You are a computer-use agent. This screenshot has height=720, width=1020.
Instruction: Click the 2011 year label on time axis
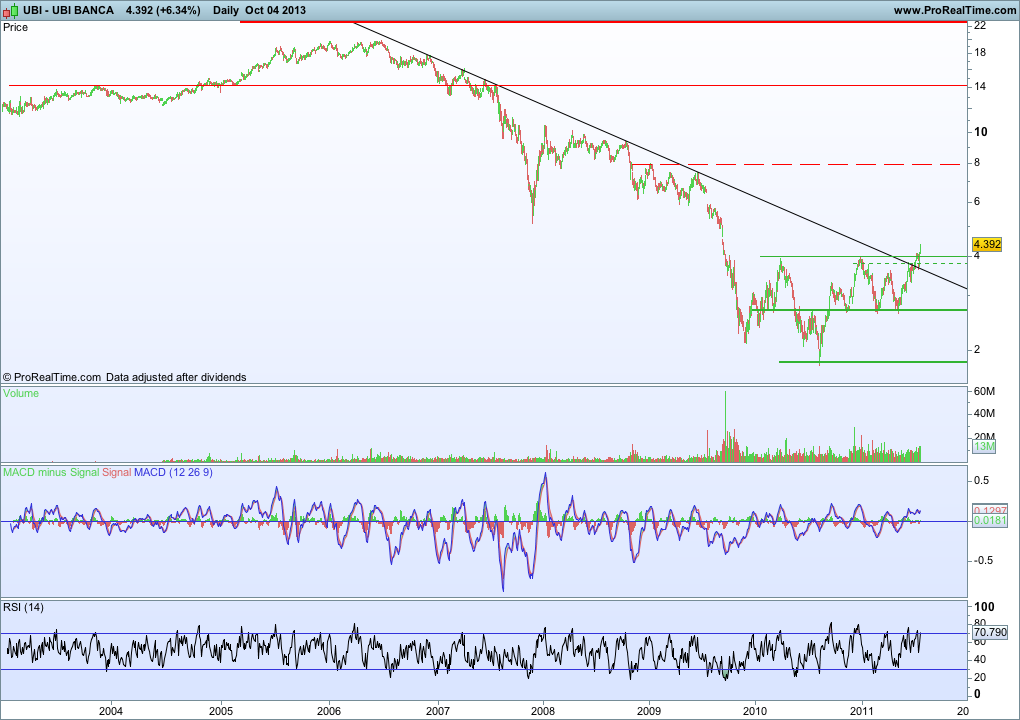(862, 711)
